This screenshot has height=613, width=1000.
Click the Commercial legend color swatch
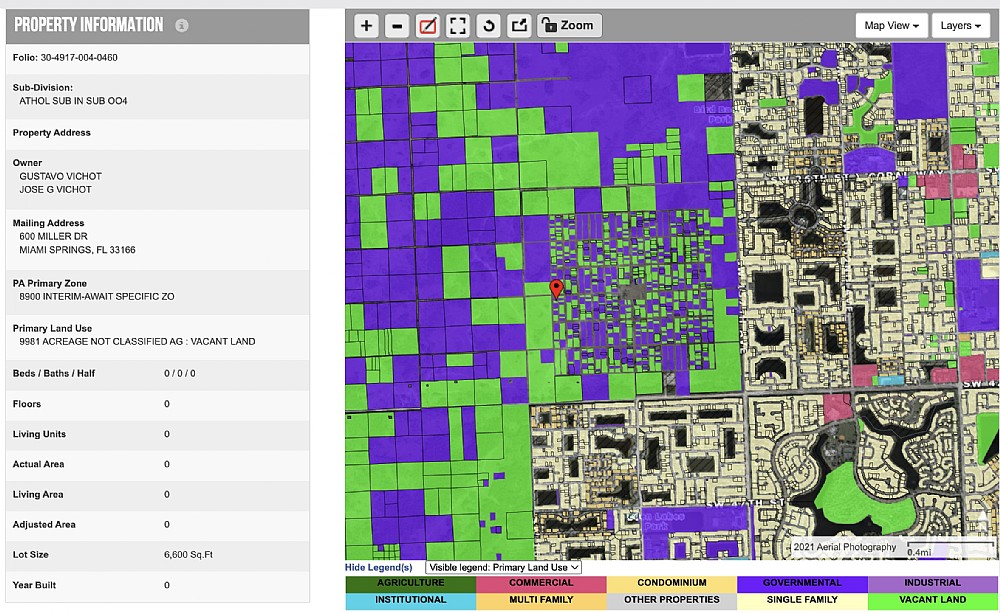(x=541, y=583)
